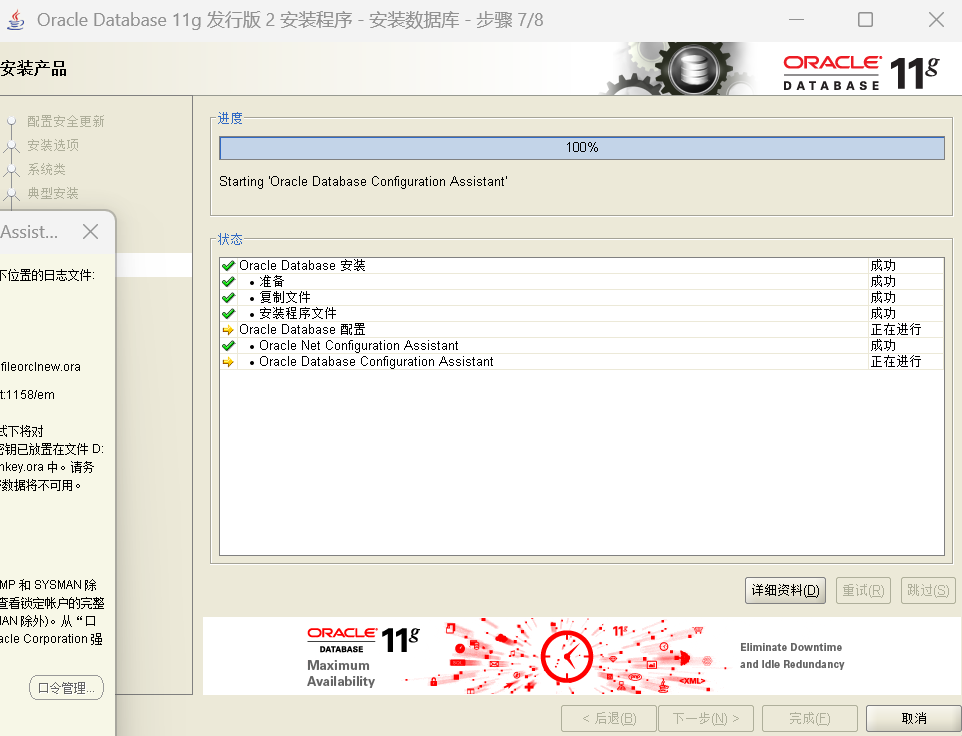Open 口令管理... password management button
Viewport: 962px width, 736px height.
click(66, 688)
